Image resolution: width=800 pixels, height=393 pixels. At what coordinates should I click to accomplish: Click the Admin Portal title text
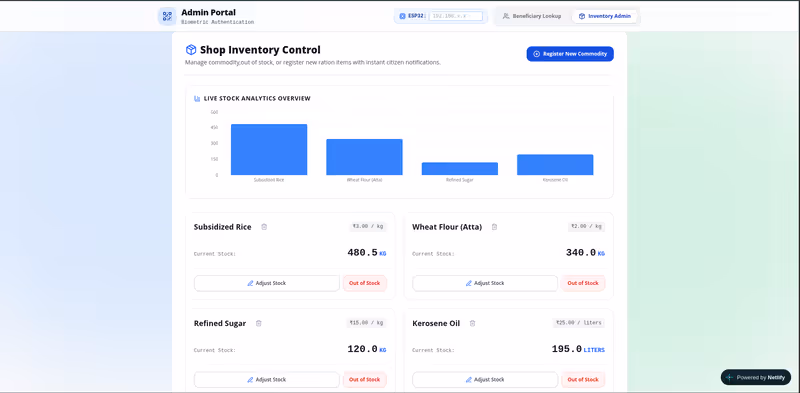pos(208,12)
